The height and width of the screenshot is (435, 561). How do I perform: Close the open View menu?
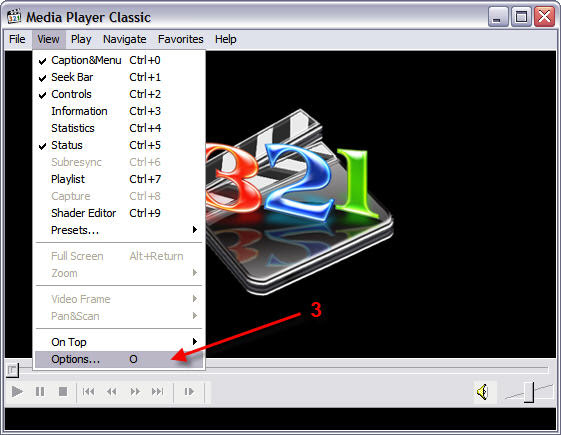click(48, 39)
